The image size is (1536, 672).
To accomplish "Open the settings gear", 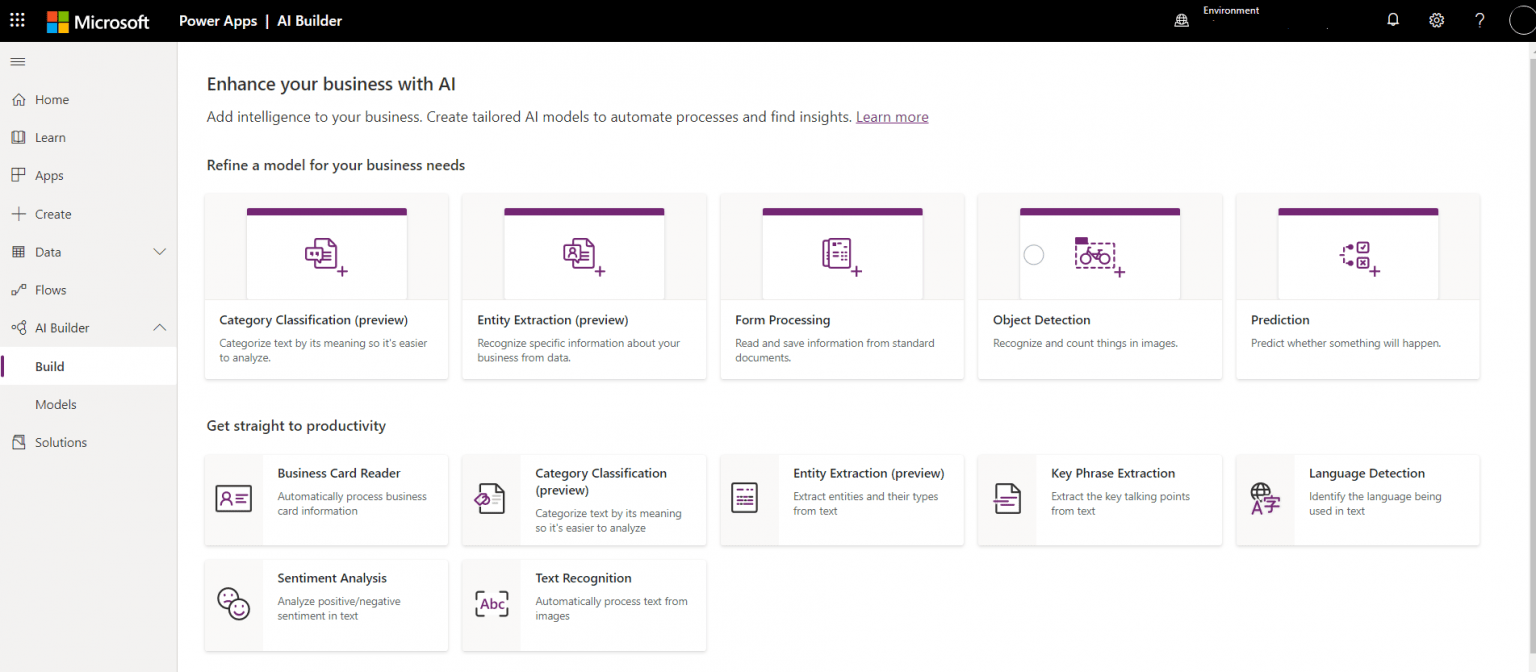I will point(1437,20).
